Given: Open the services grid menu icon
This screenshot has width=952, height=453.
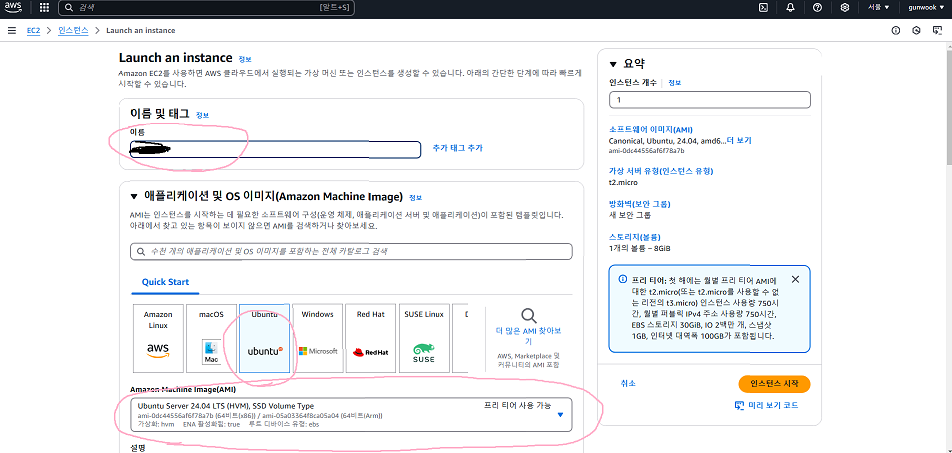Looking at the screenshot, I should [44, 7].
